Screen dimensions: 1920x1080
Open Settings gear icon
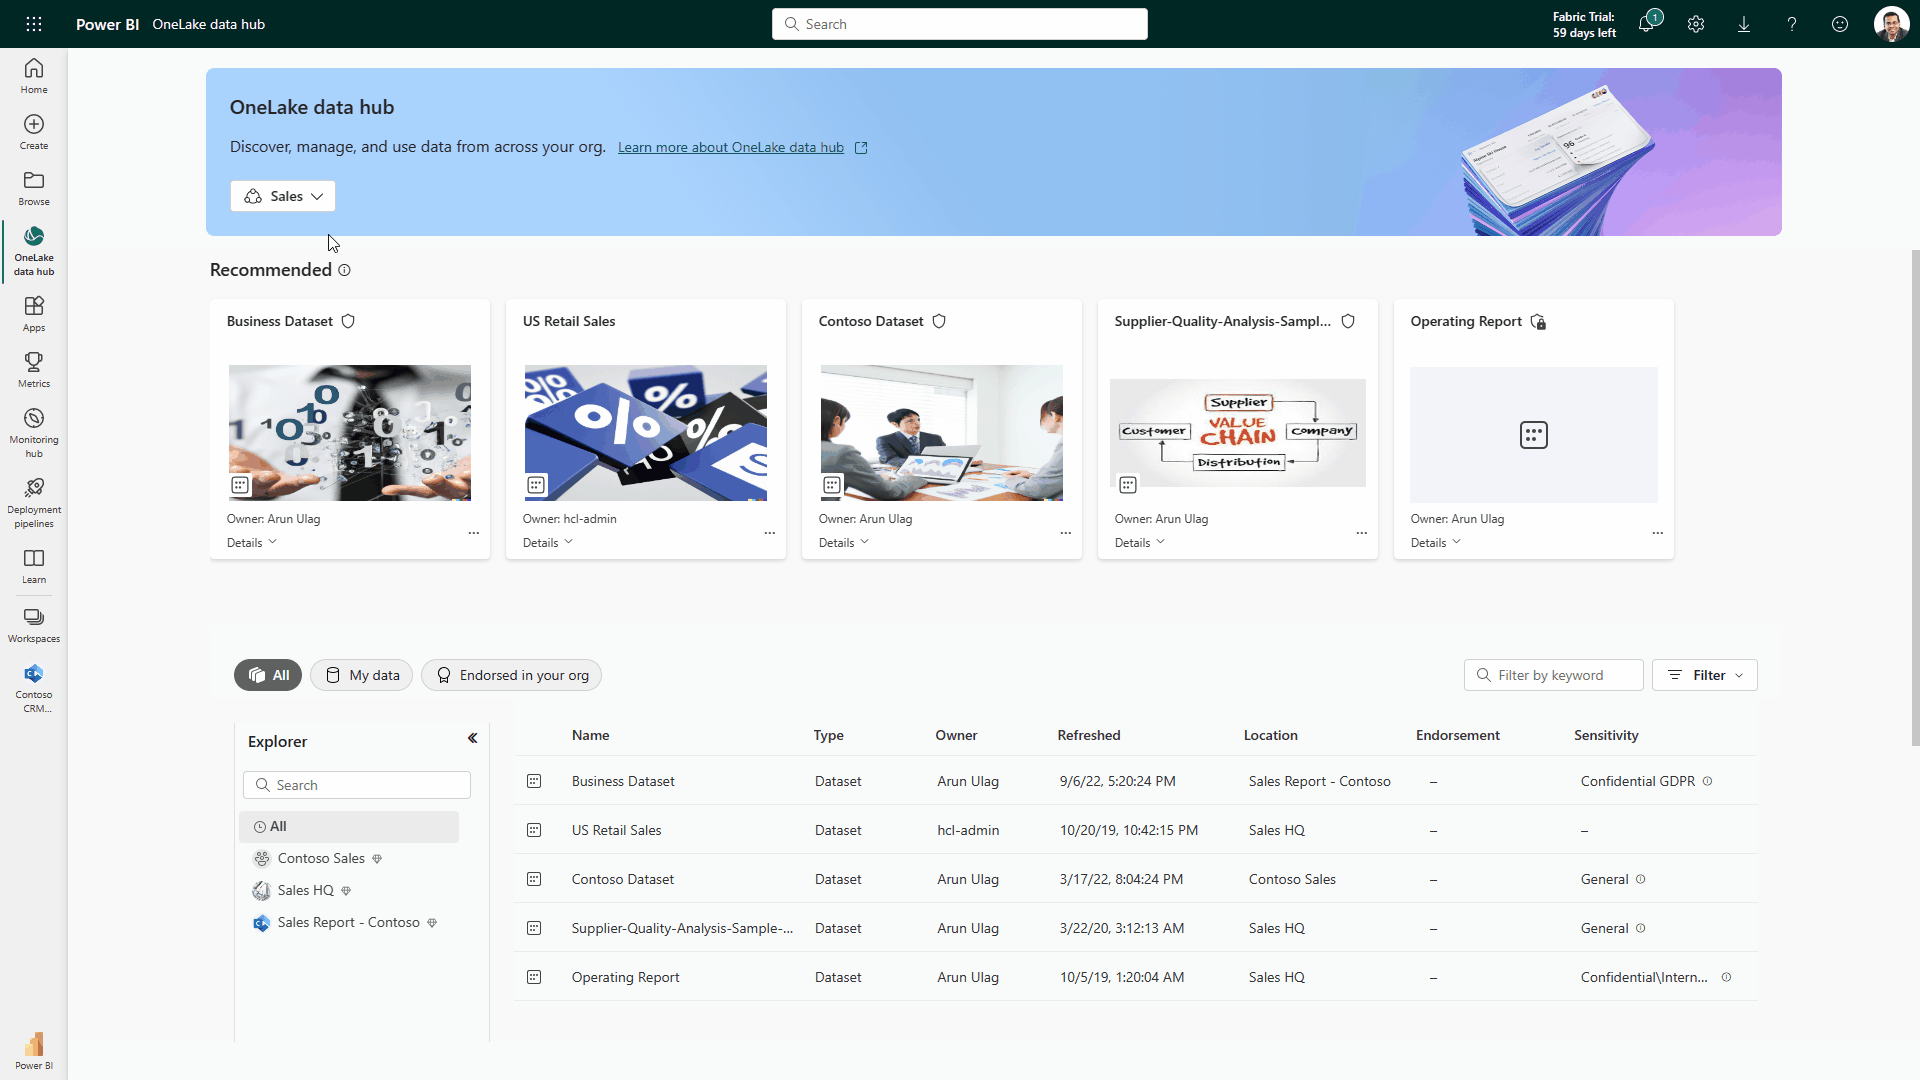click(1696, 24)
